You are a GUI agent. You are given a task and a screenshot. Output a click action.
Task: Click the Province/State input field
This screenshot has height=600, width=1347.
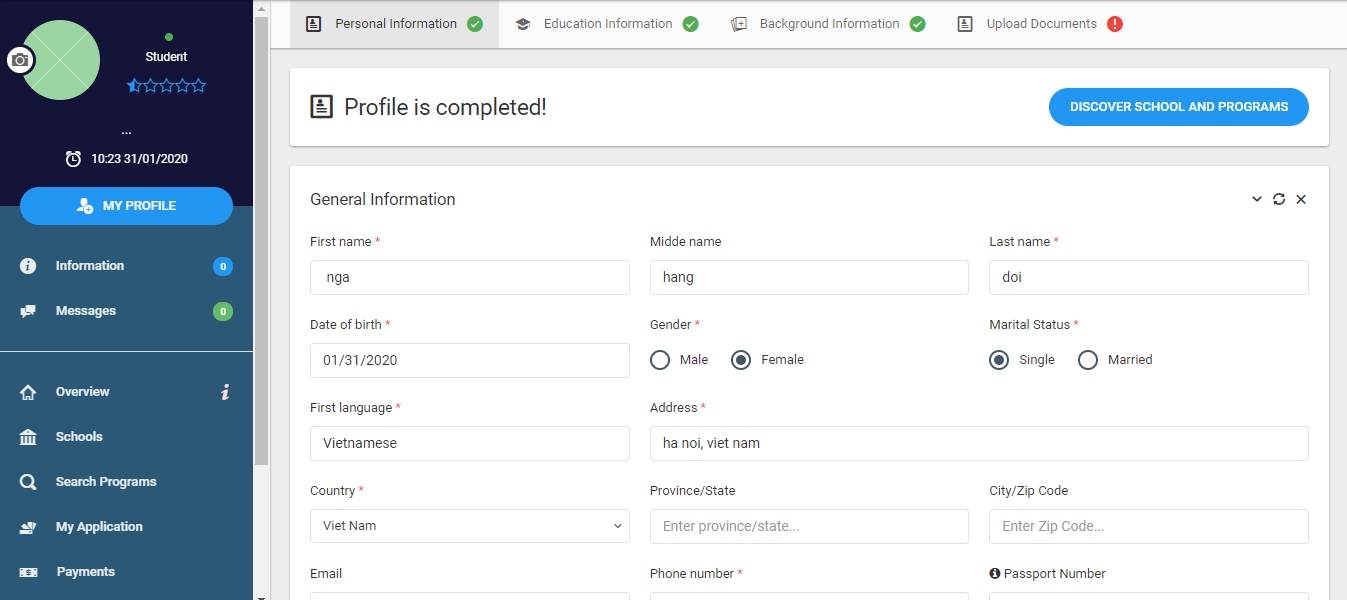[809, 526]
